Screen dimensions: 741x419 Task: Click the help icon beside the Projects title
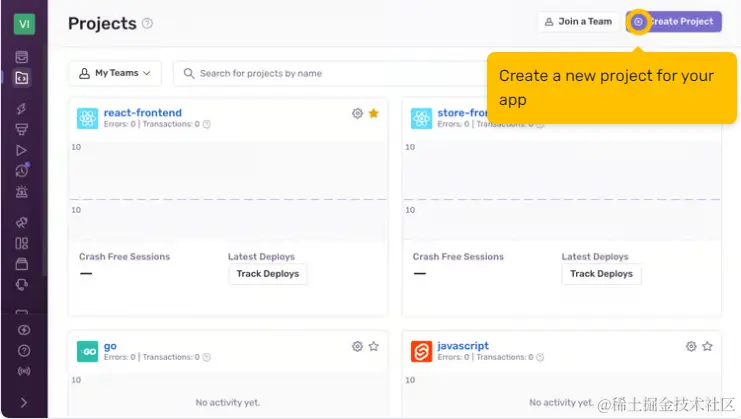147,23
